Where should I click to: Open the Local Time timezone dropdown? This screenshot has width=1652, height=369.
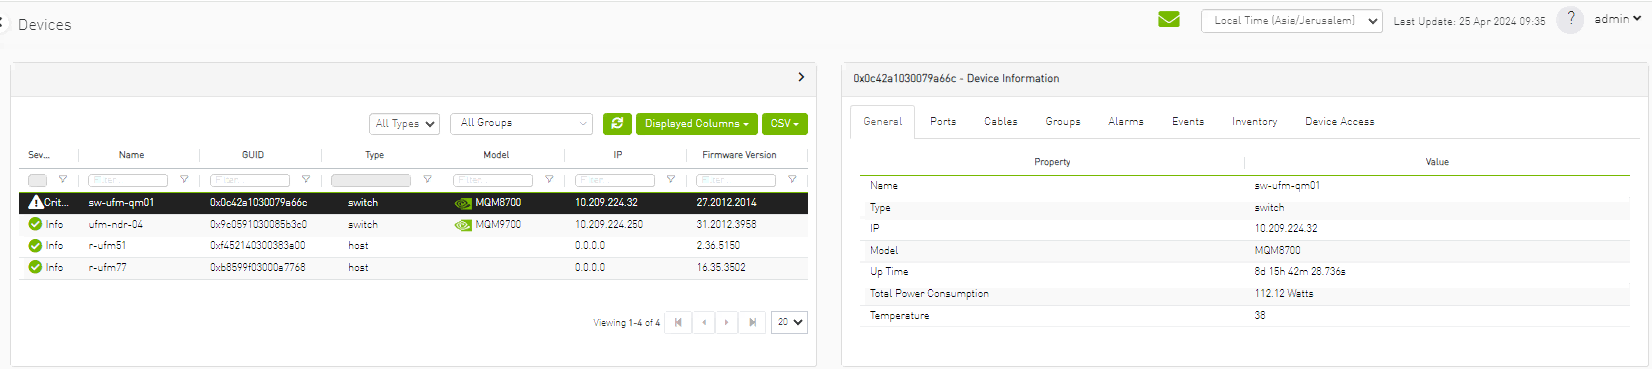pos(1291,20)
